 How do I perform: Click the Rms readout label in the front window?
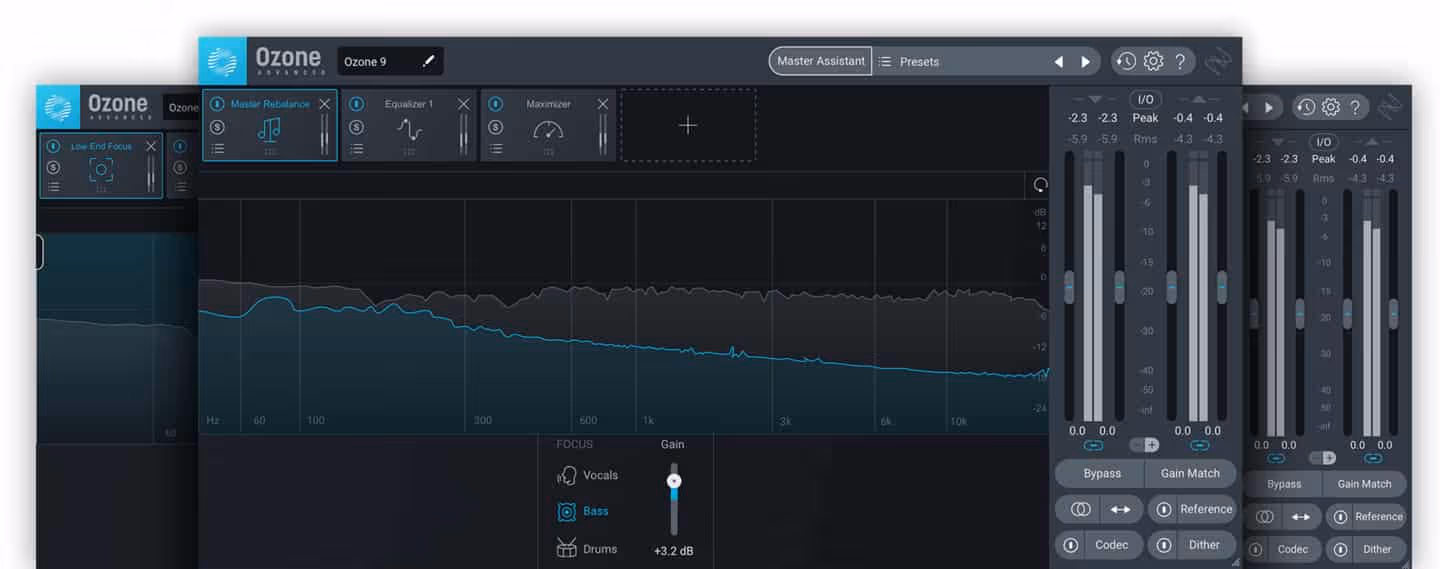1145,139
